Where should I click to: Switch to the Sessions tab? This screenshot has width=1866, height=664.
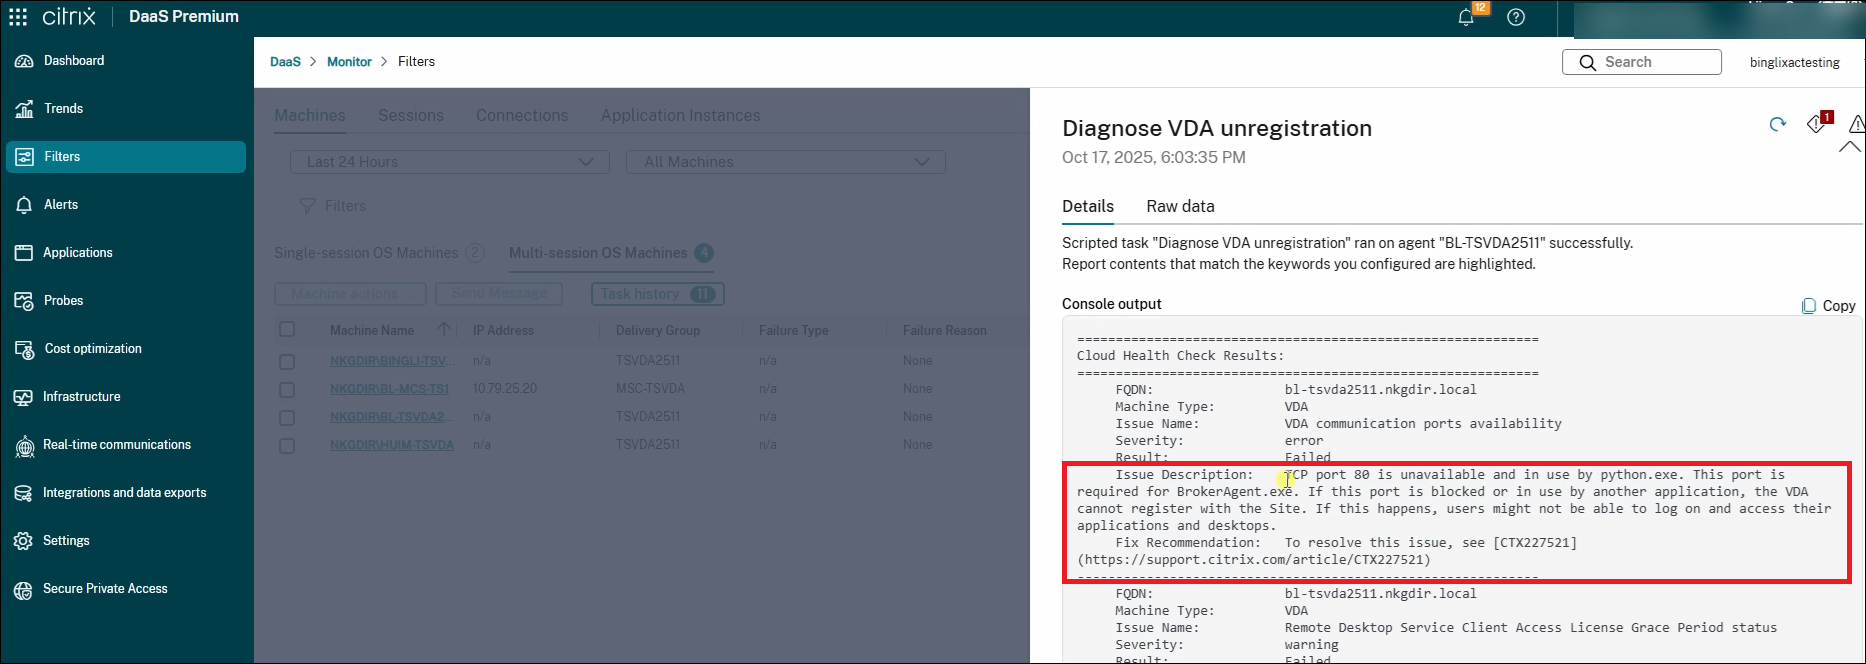[411, 116]
